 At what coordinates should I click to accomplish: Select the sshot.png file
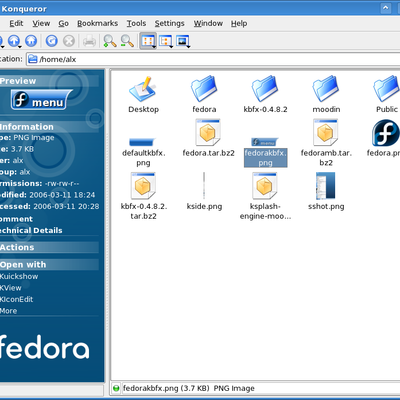pyautogui.click(x=326, y=192)
